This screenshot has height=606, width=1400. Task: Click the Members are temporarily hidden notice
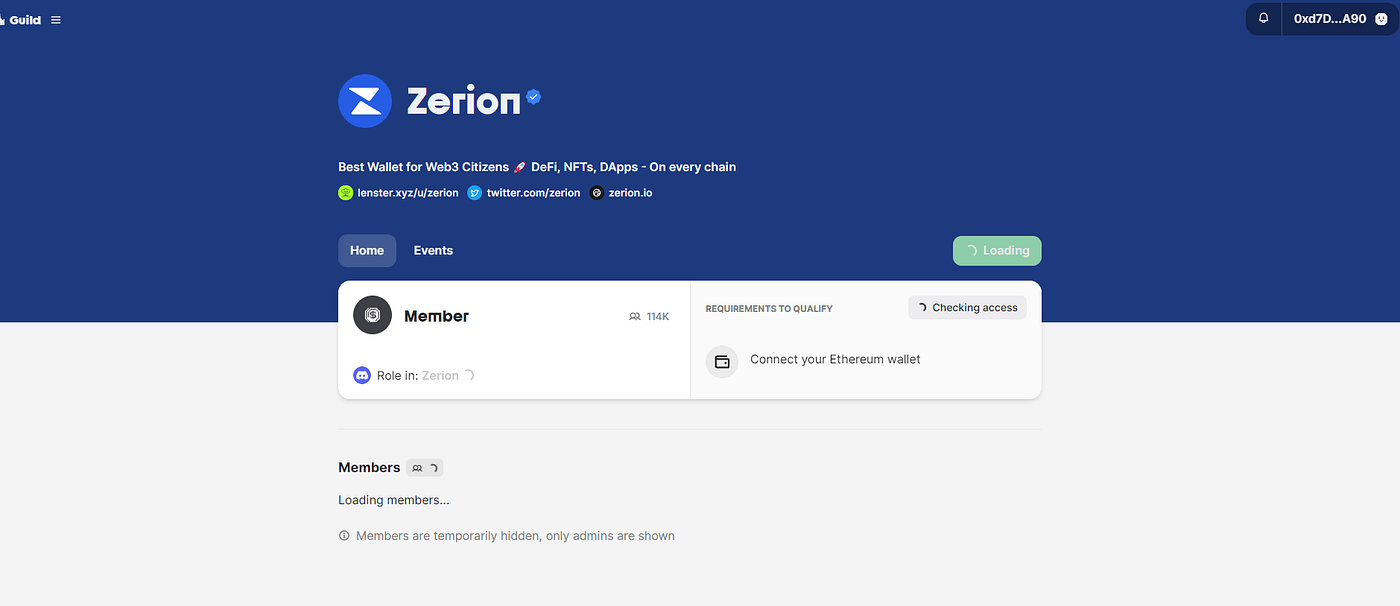pyautogui.click(x=515, y=536)
